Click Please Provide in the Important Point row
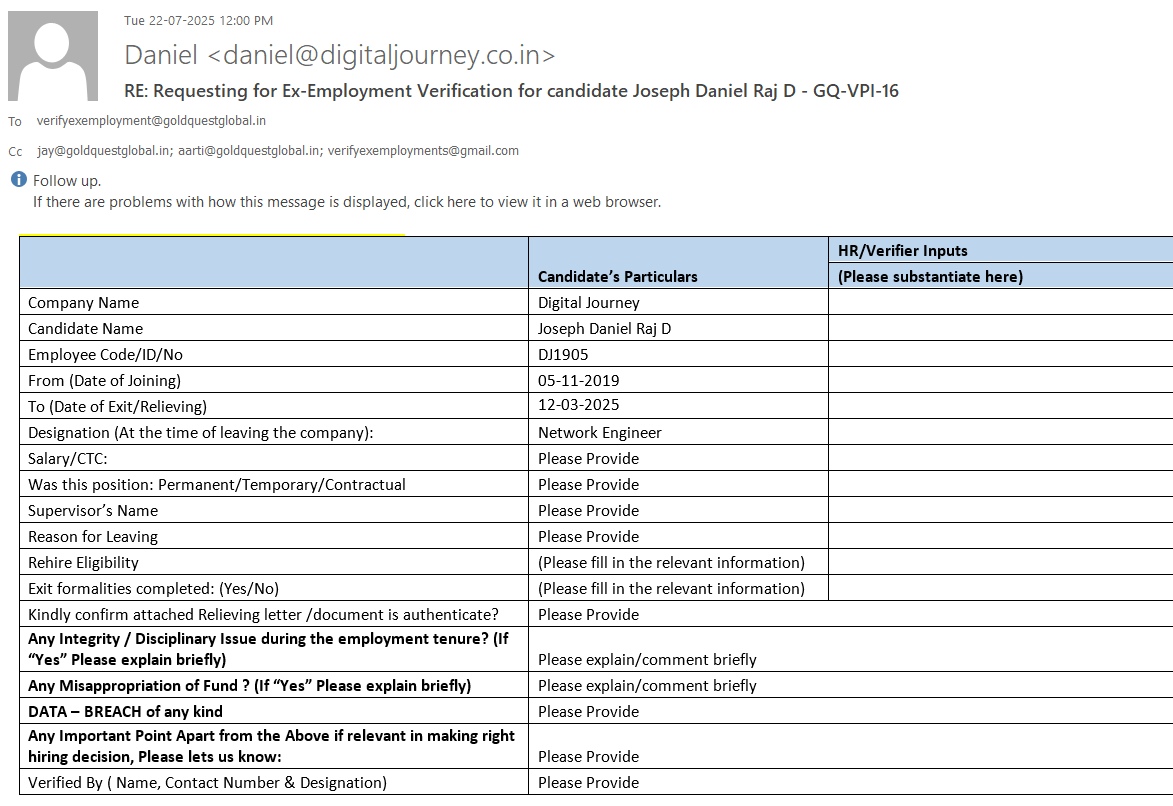Screen dimensions: 1173x806 point(589,757)
